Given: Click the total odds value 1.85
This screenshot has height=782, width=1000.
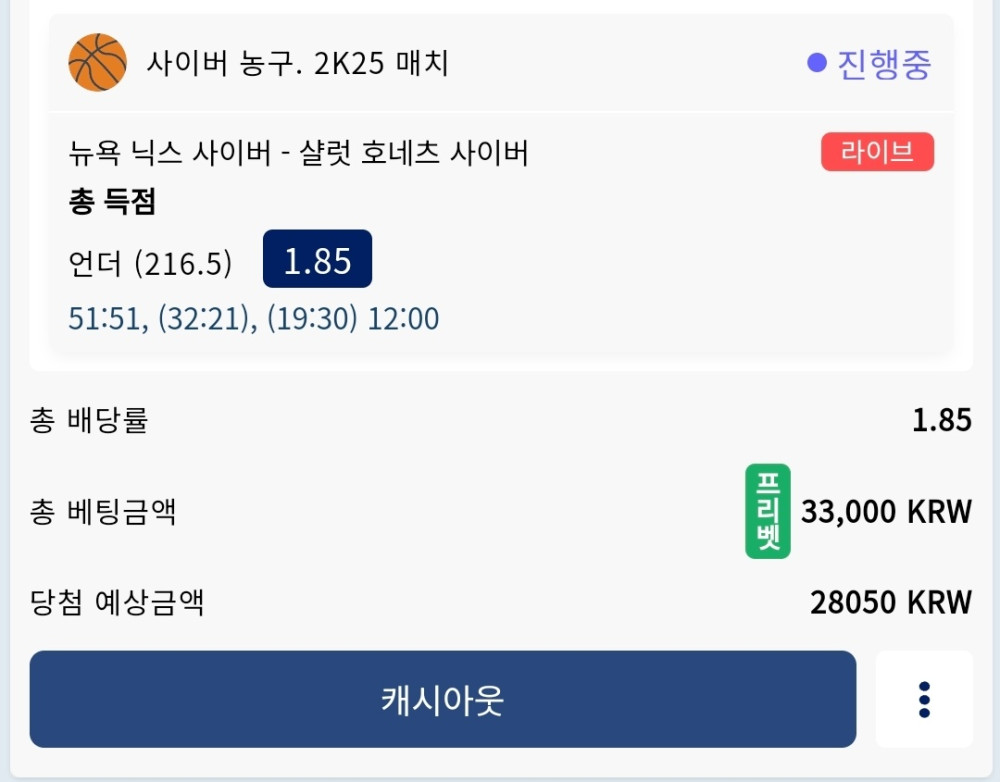Looking at the screenshot, I should coord(941,420).
